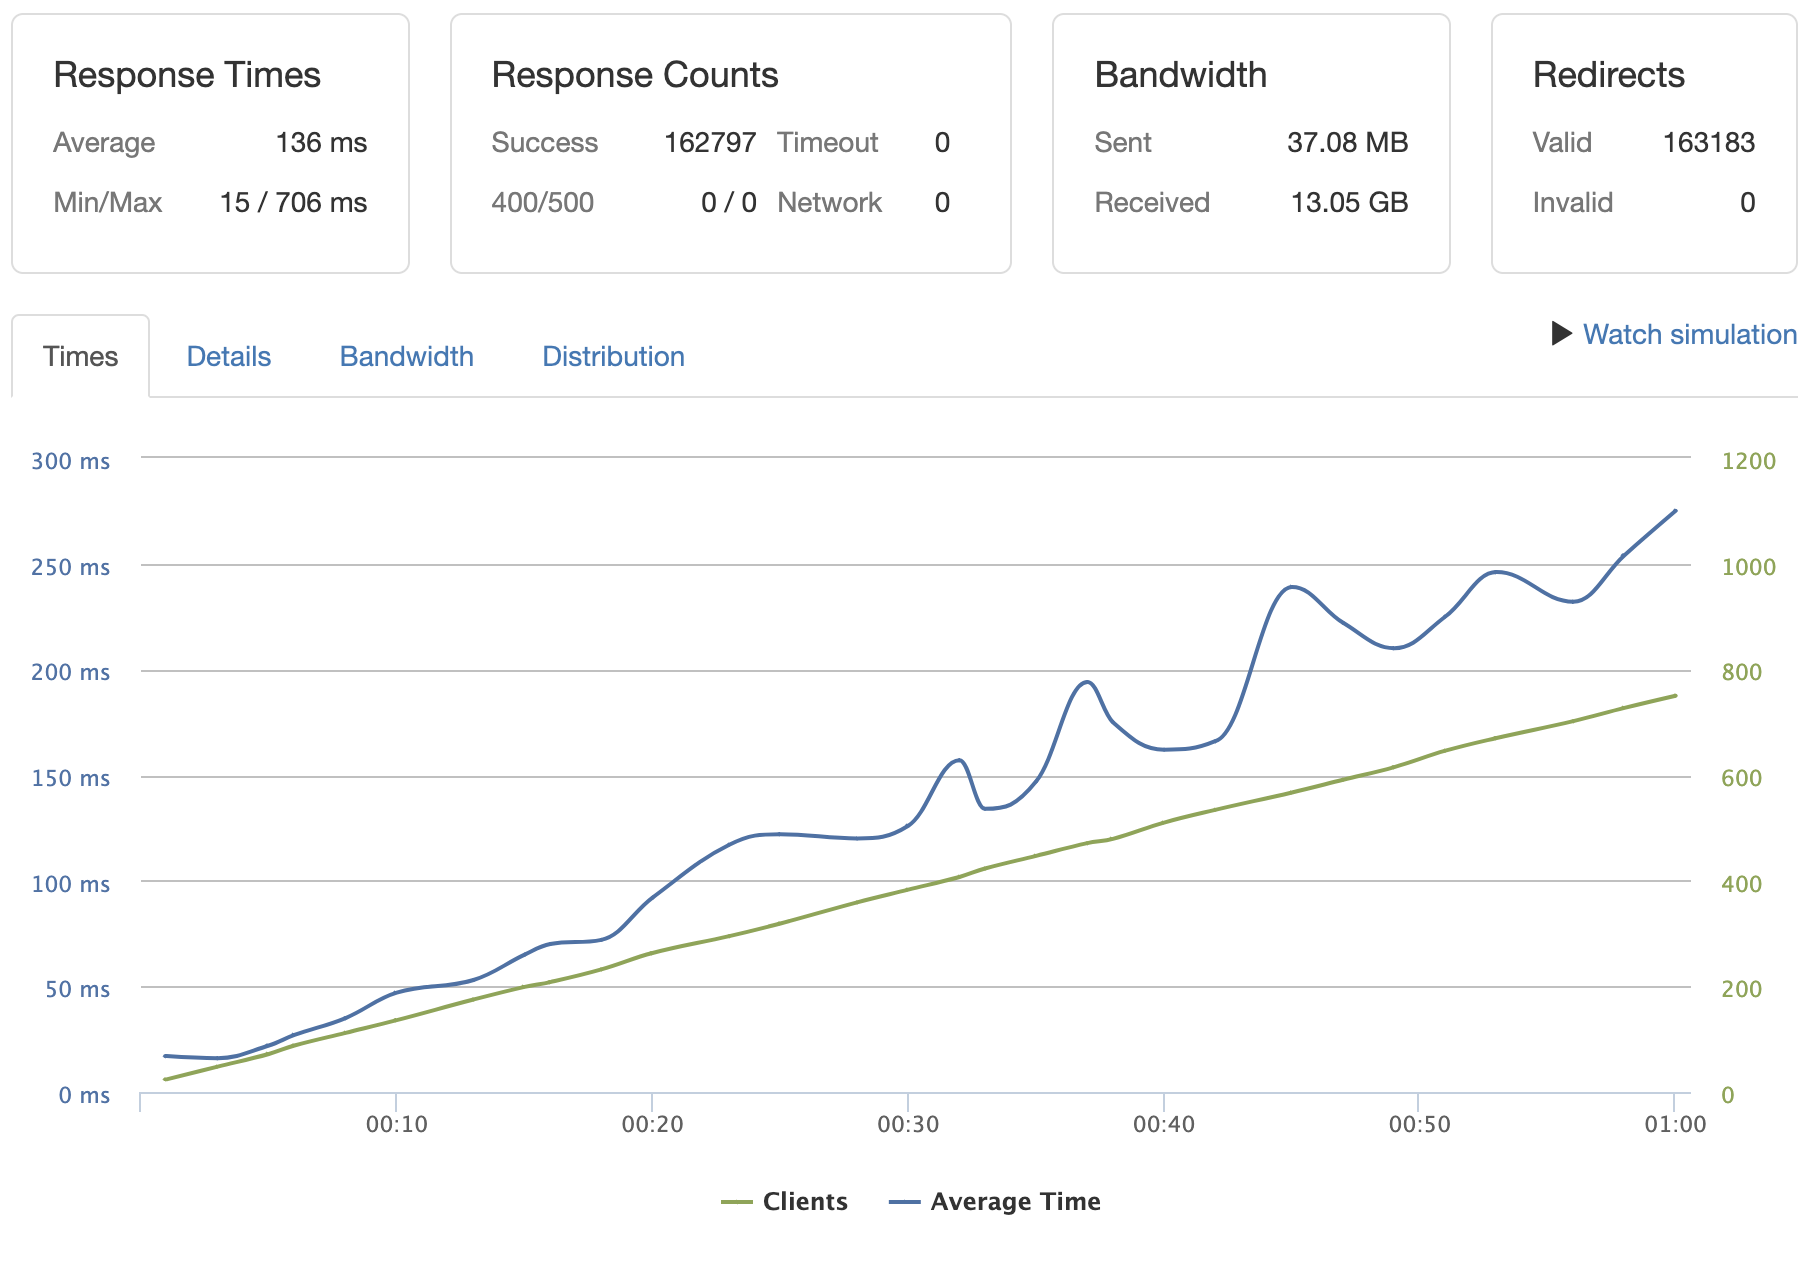Screen dimensions: 1808x1268
Task: Switch to the Distribution tab
Action: (x=613, y=357)
